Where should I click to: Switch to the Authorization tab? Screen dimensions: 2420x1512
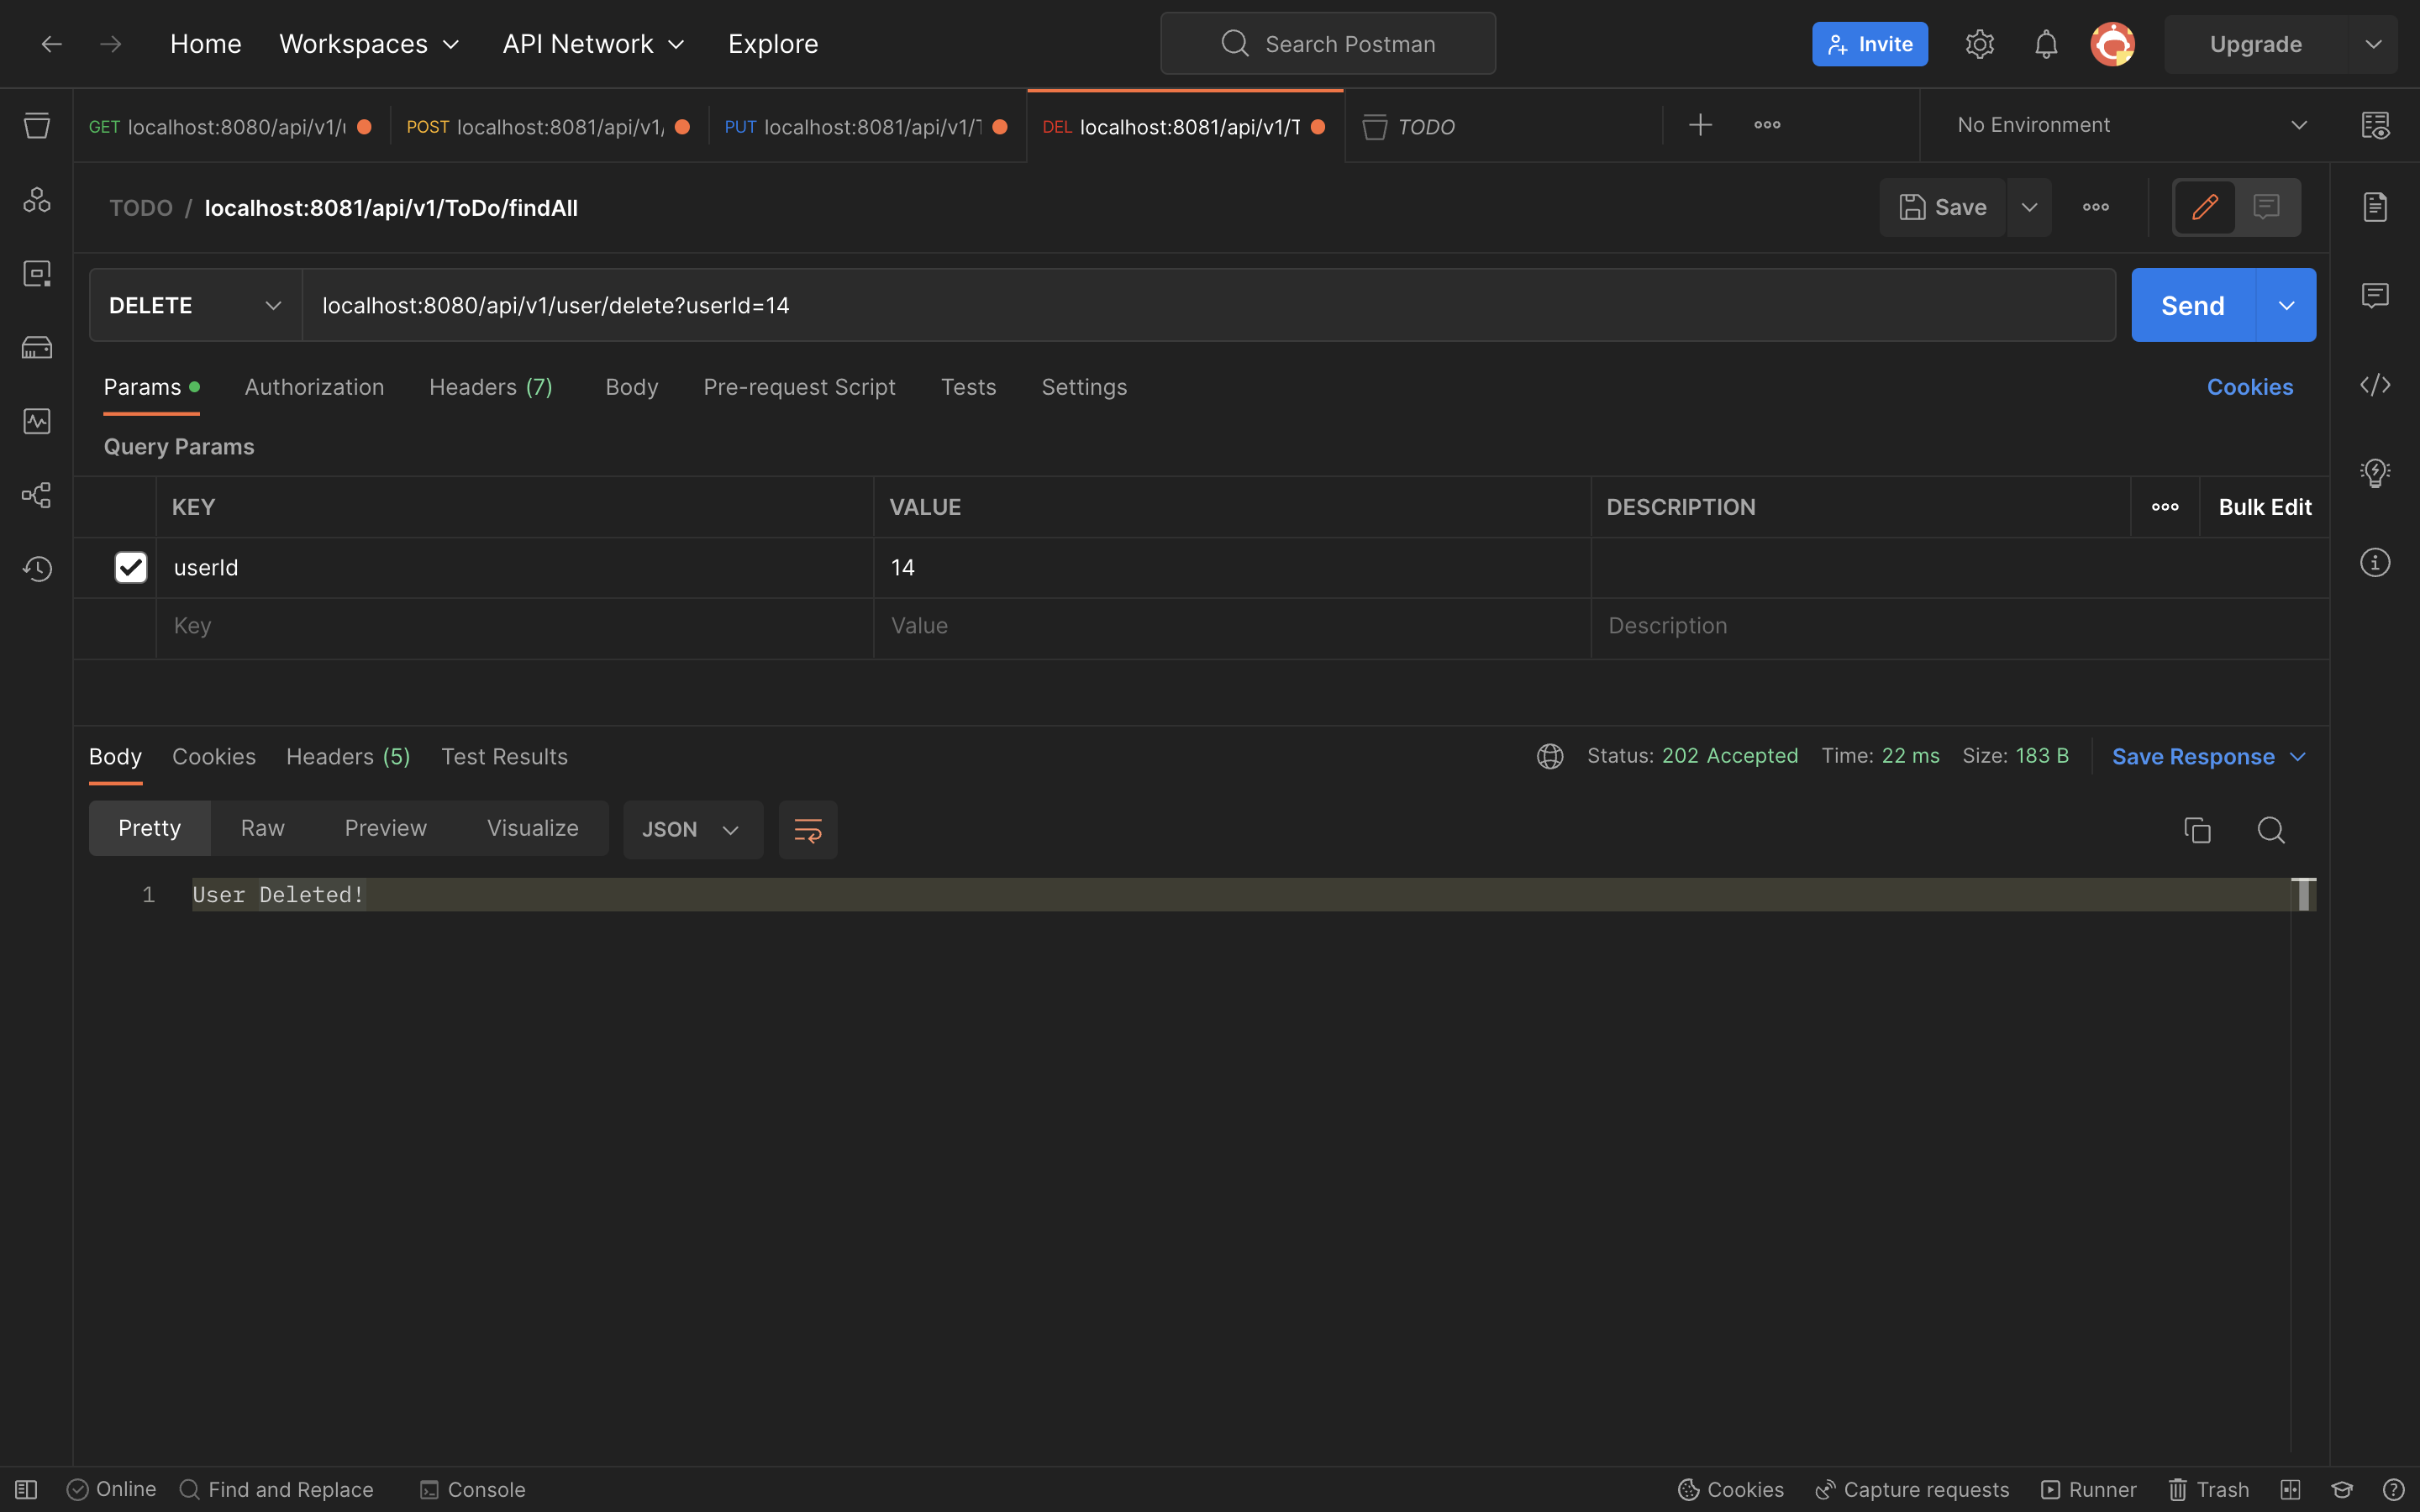tap(314, 387)
